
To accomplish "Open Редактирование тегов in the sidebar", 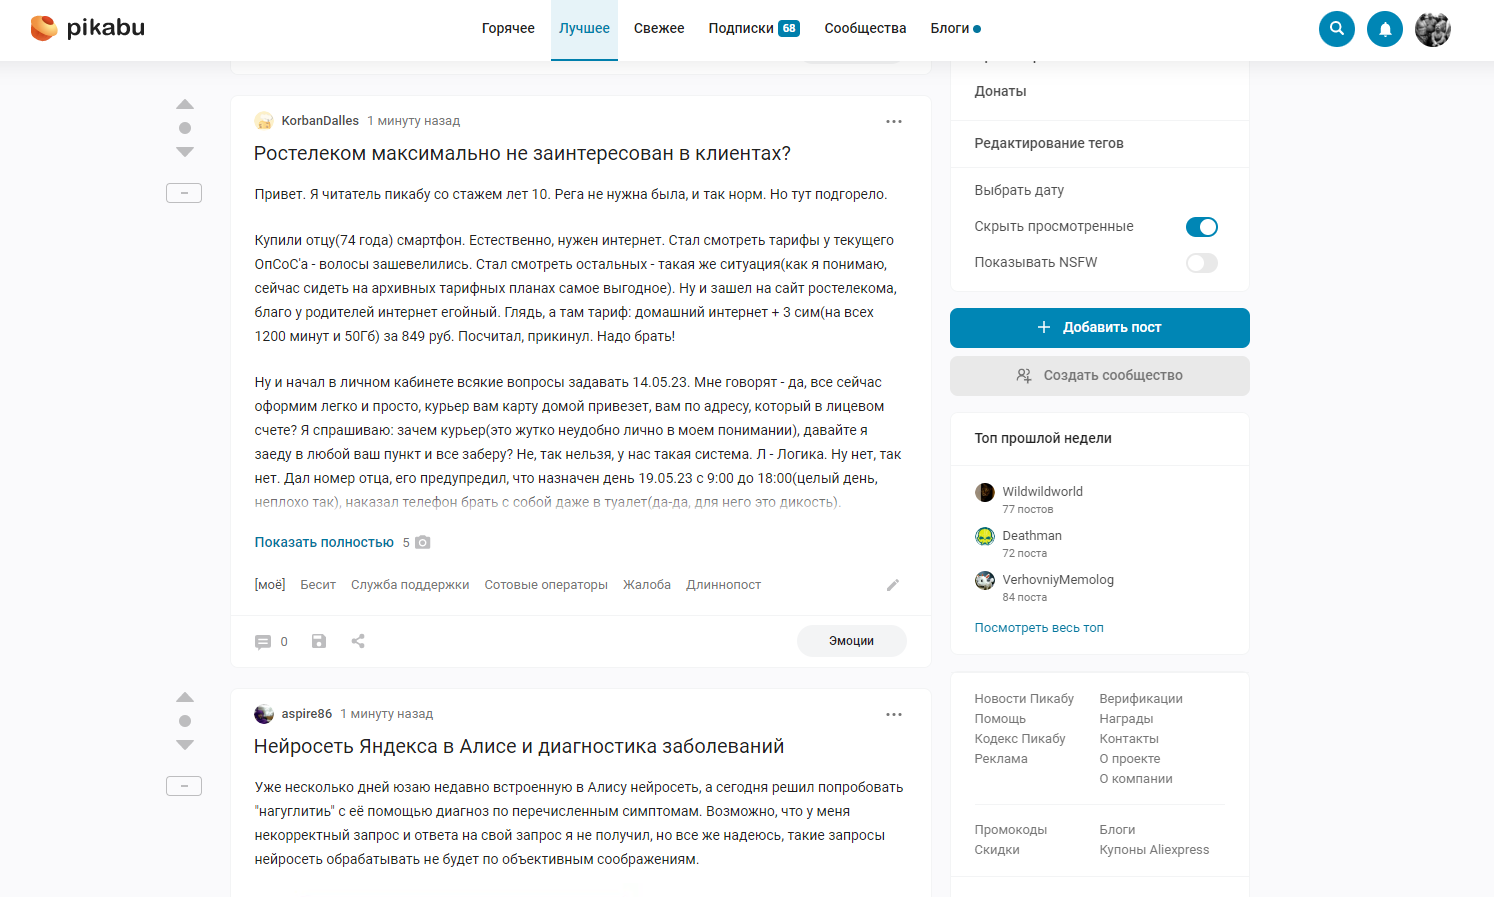I will tap(1049, 143).
